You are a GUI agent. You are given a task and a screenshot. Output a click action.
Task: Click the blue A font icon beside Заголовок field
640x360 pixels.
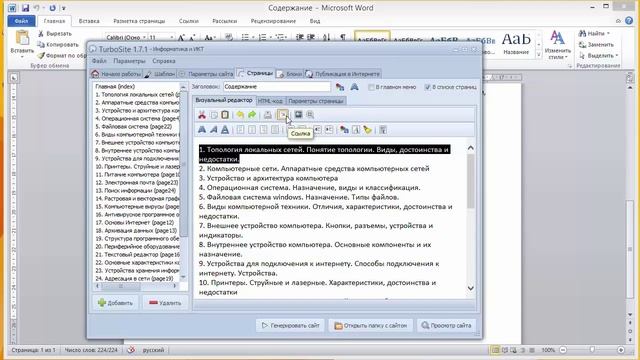(x=354, y=87)
